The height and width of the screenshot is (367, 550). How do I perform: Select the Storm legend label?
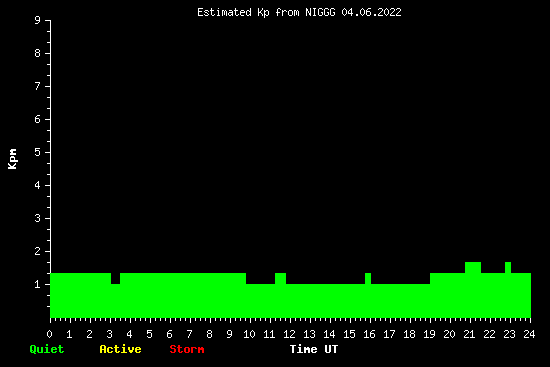click(187, 349)
